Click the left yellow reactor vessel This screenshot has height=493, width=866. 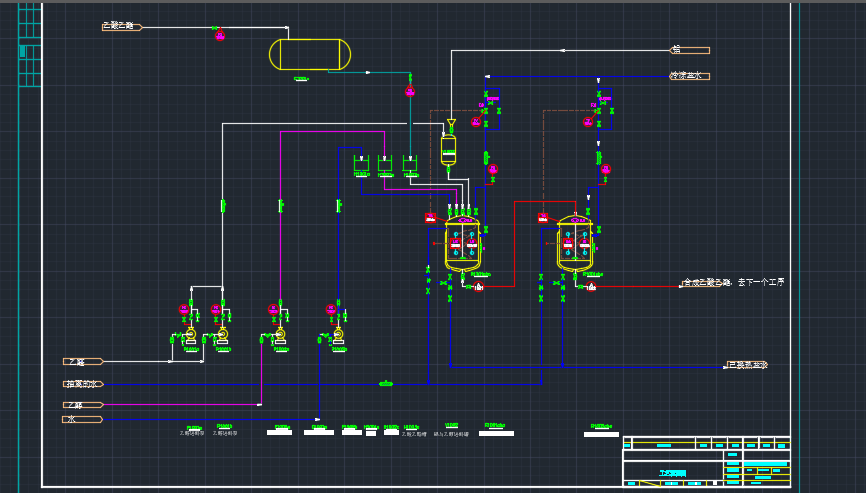coord(463,243)
